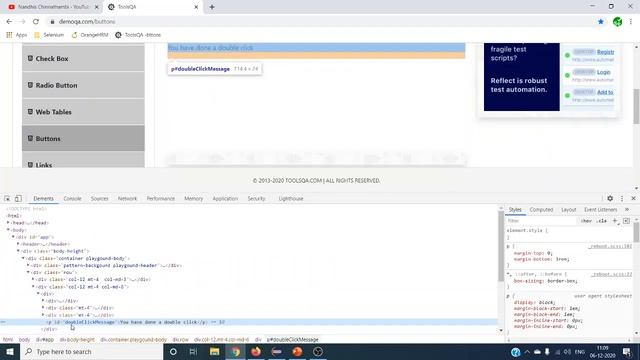Open File Explorer from the taskbar
Image resolution: width=640 pixels, height=360 pixels.
pos(214,351)
